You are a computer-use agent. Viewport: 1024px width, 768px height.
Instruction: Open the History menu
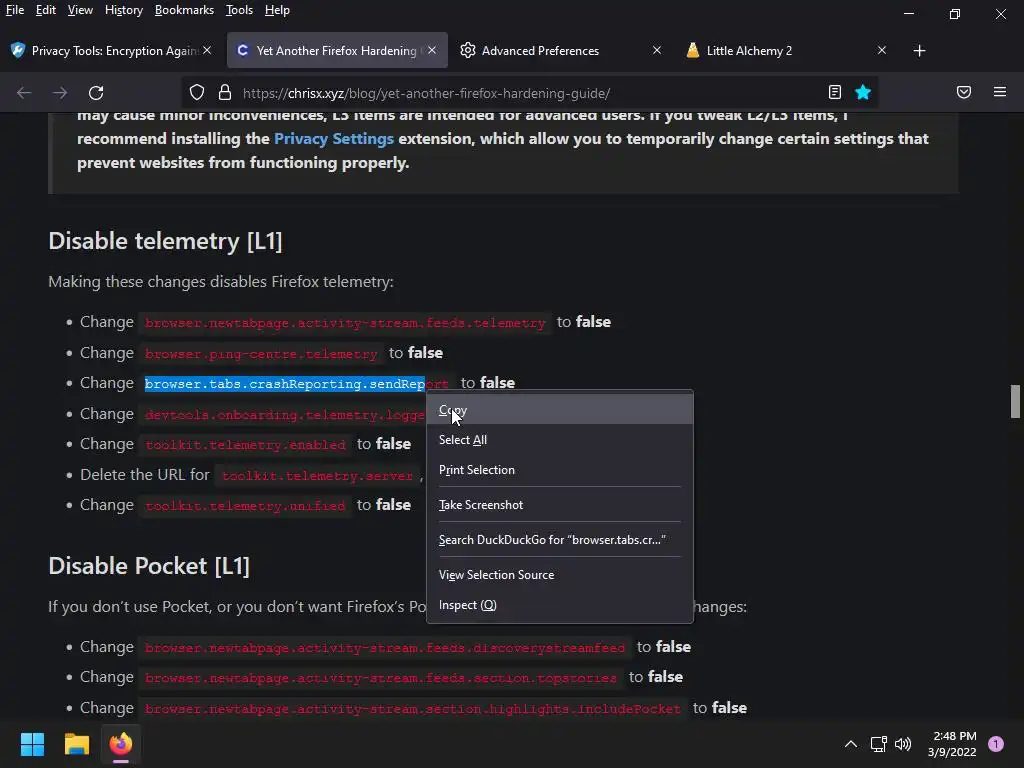[x=124, y=10]
